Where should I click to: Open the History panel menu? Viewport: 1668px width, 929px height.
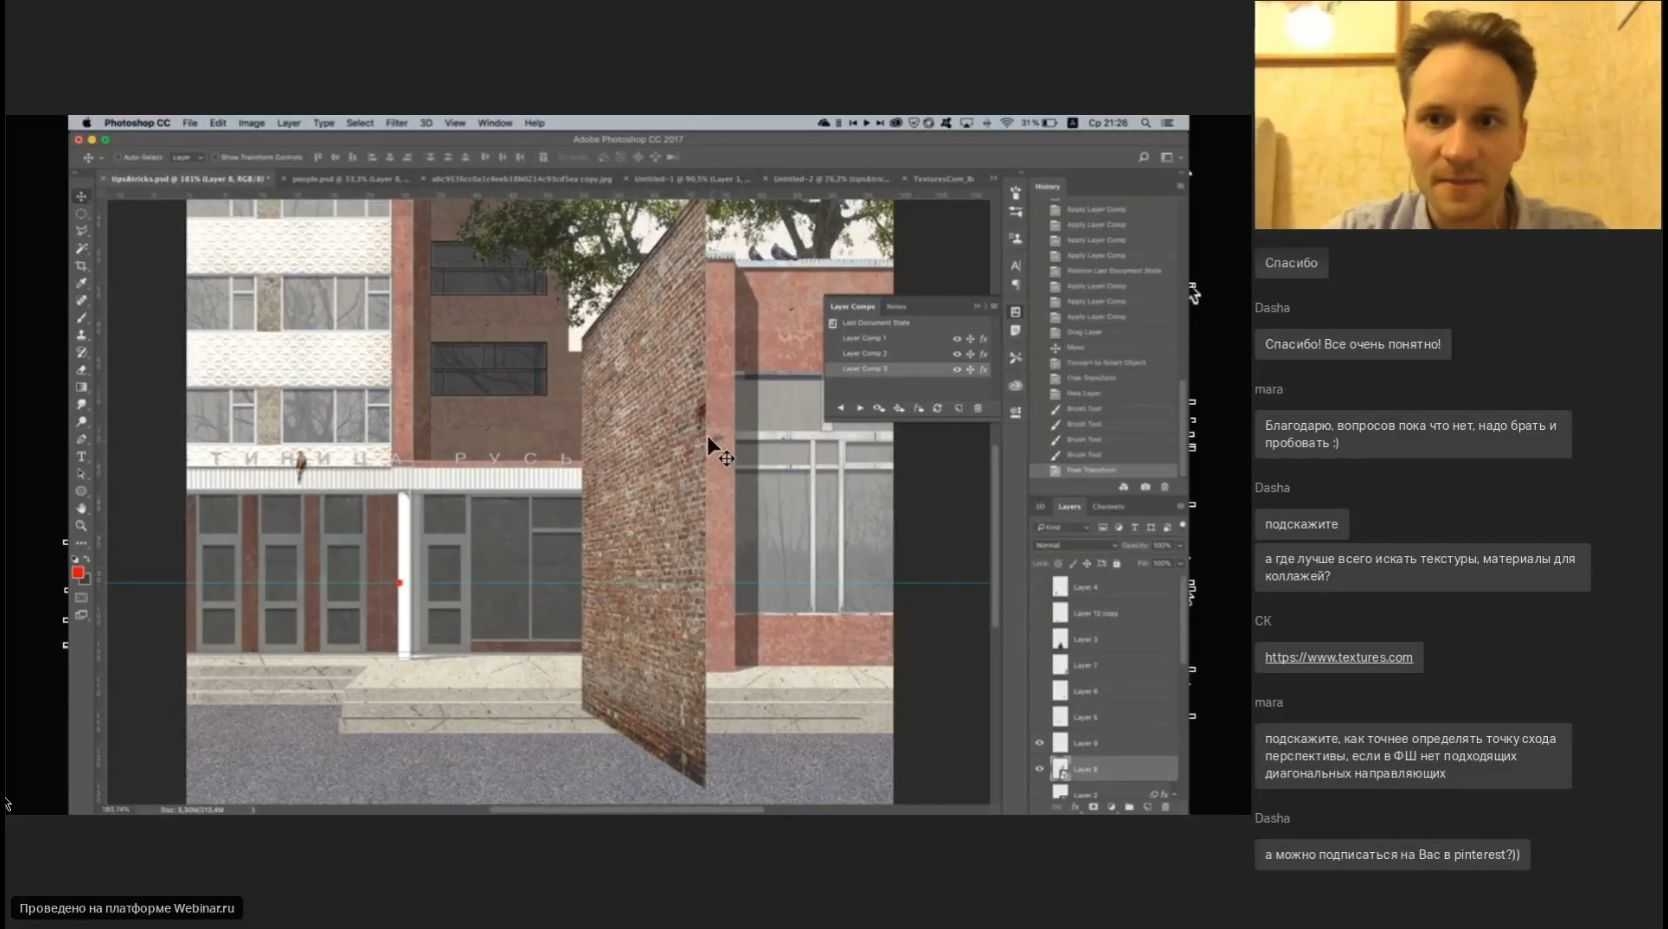1180,186
